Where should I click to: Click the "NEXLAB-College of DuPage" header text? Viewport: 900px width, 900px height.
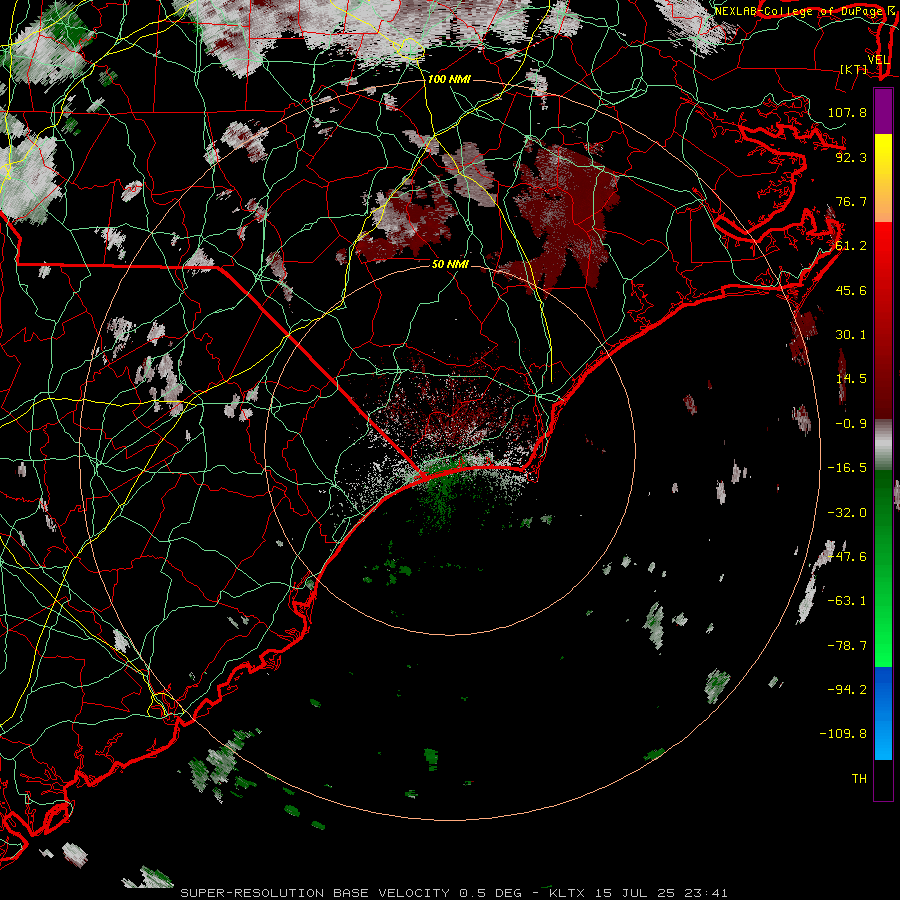(800, 11)
